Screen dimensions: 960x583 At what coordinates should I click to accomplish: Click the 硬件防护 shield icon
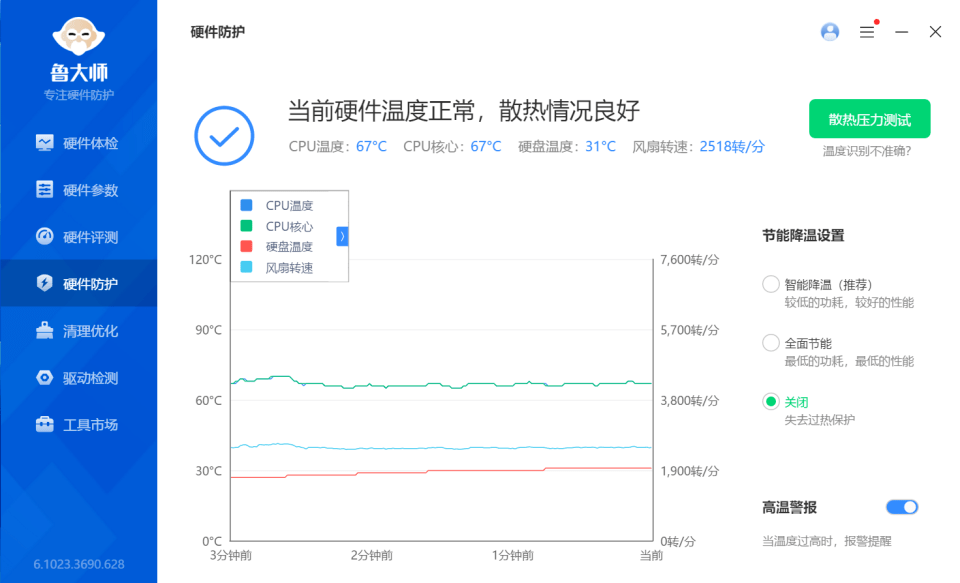tap(45, 283)
